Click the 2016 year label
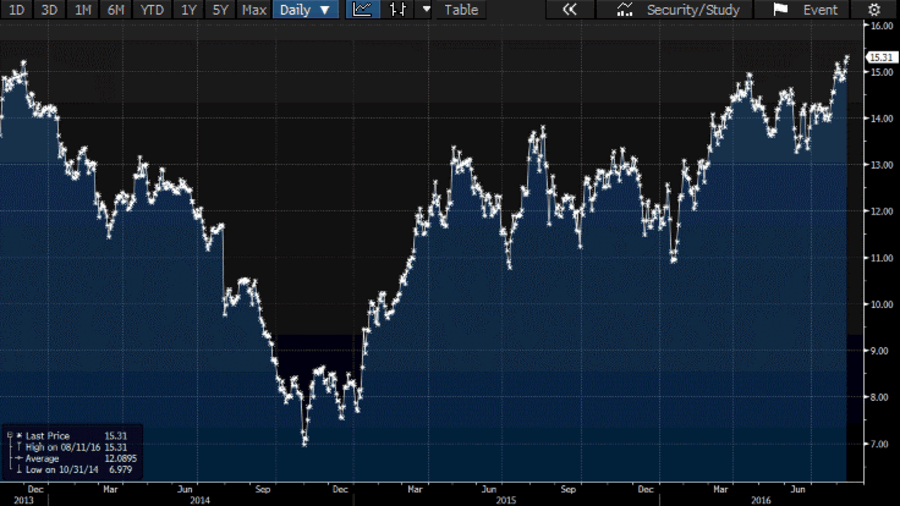900x506 pixels. click(761, 500)
